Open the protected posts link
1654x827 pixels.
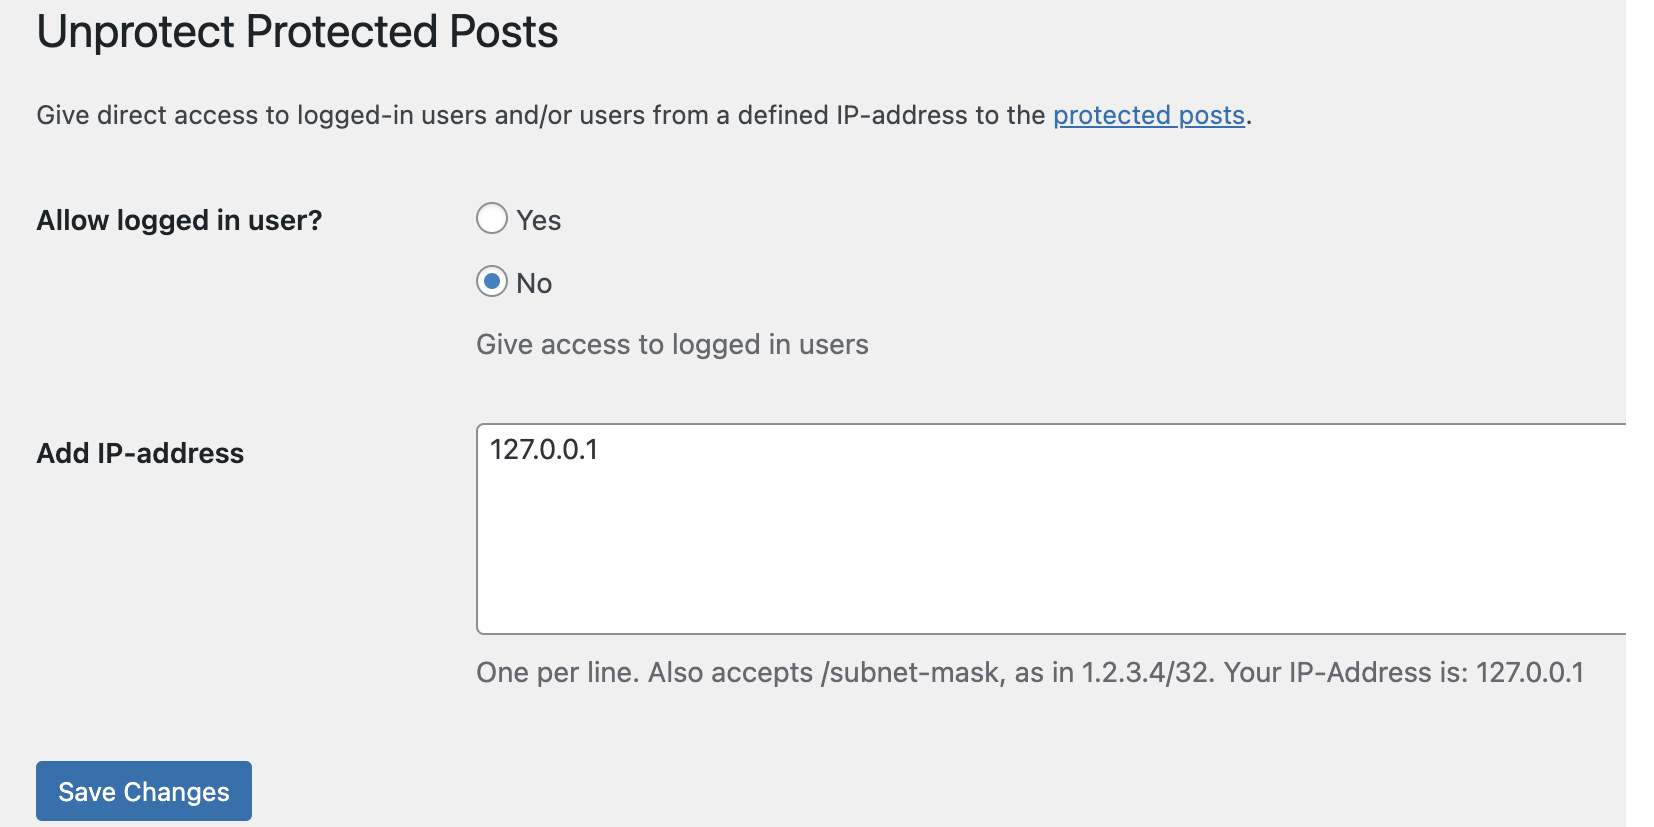(x=1148, y=116)
